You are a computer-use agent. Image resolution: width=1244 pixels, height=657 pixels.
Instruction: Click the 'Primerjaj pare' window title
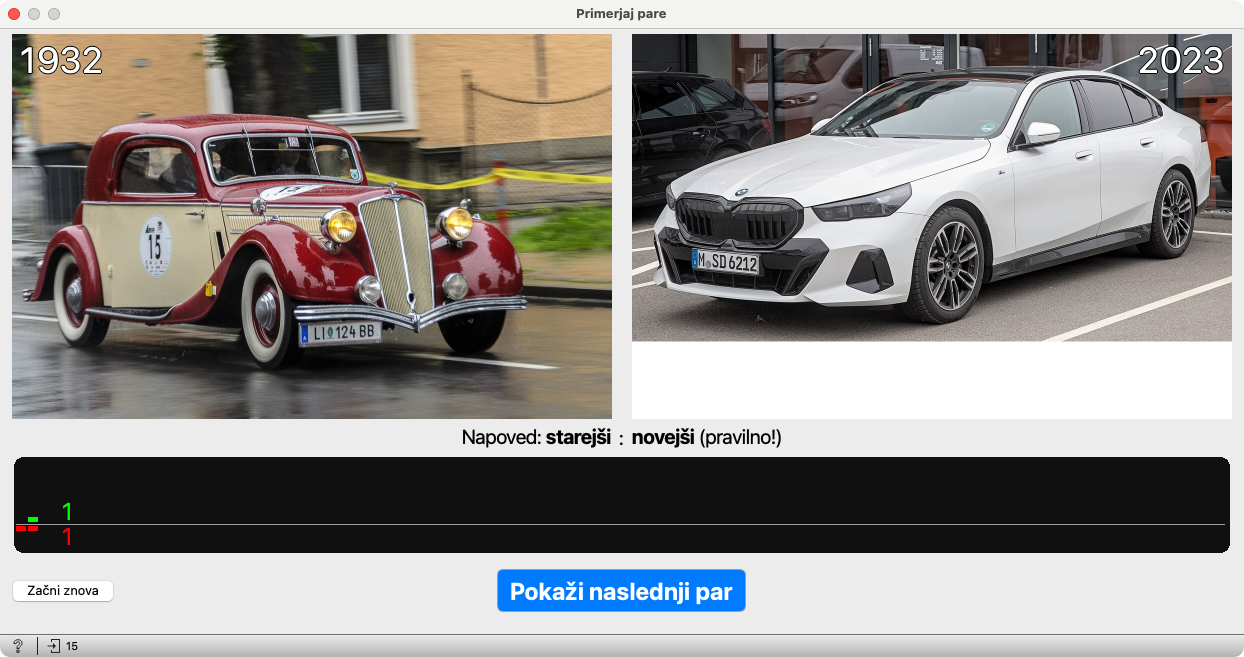(621, 14)
